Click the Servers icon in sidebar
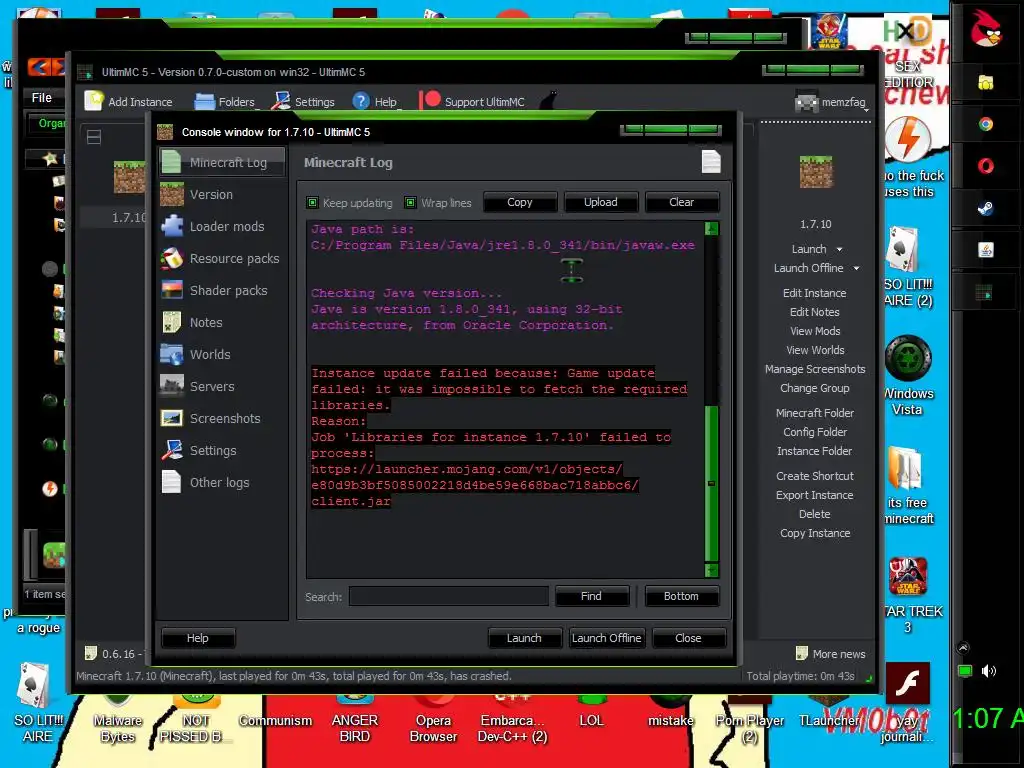Viewport: 1024px width, 768px height. (172, 387)
